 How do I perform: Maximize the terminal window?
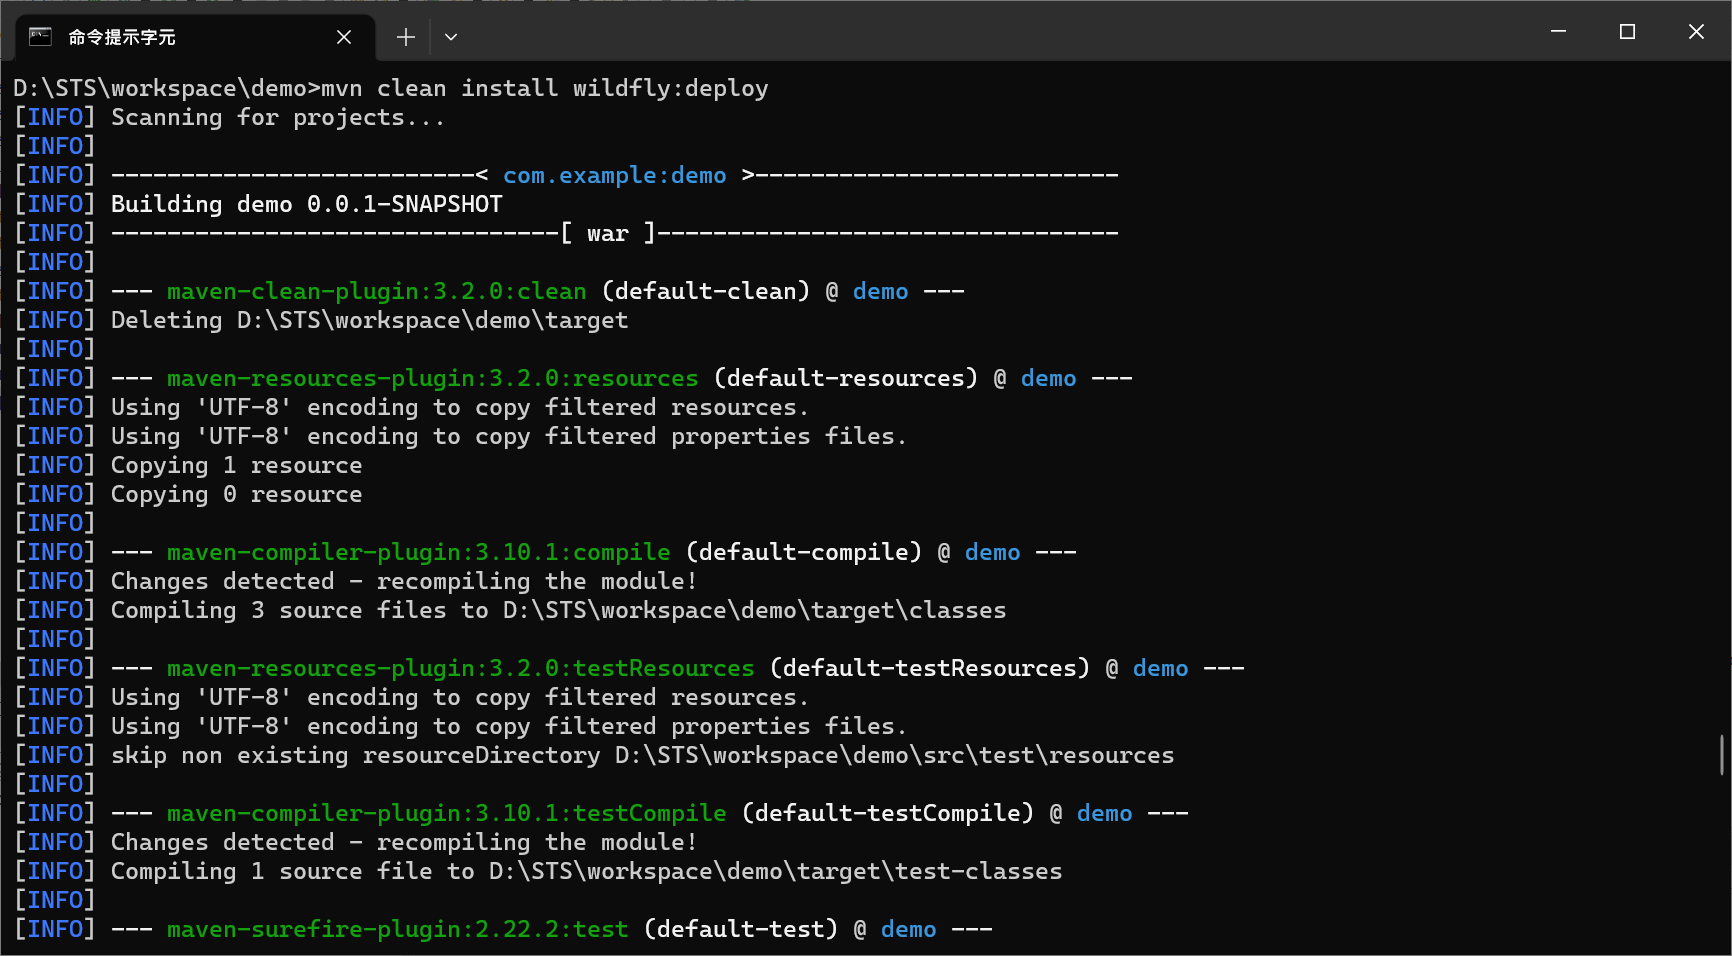(1626, 31)
